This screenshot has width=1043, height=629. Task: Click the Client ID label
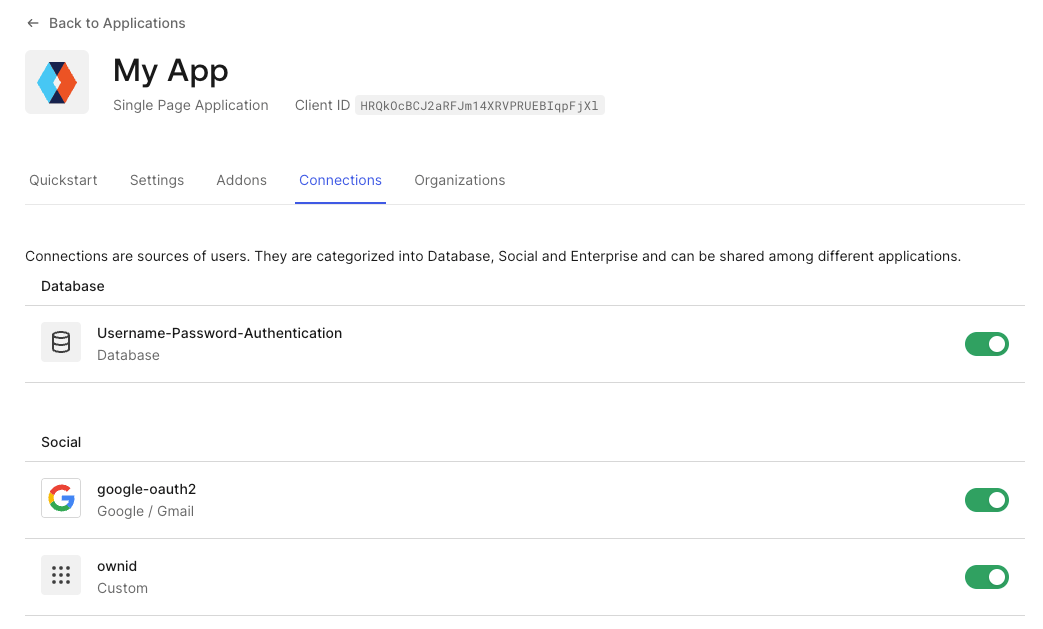tap(322, 105)
